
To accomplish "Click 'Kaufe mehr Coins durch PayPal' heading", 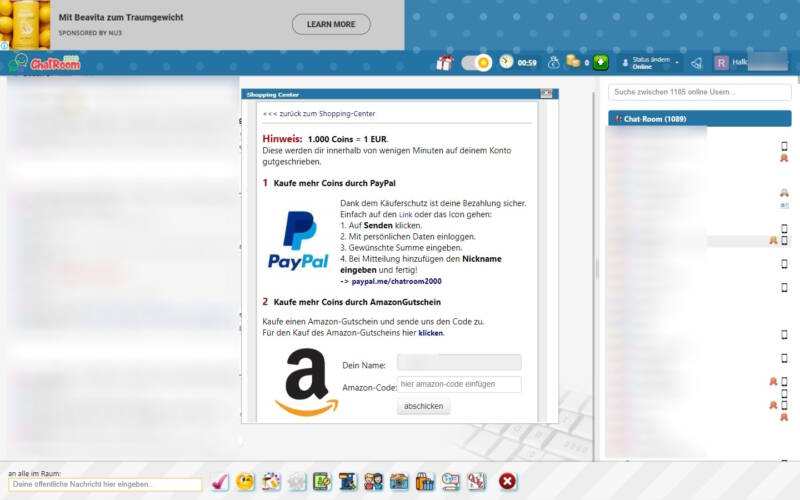I will point(334,183).
